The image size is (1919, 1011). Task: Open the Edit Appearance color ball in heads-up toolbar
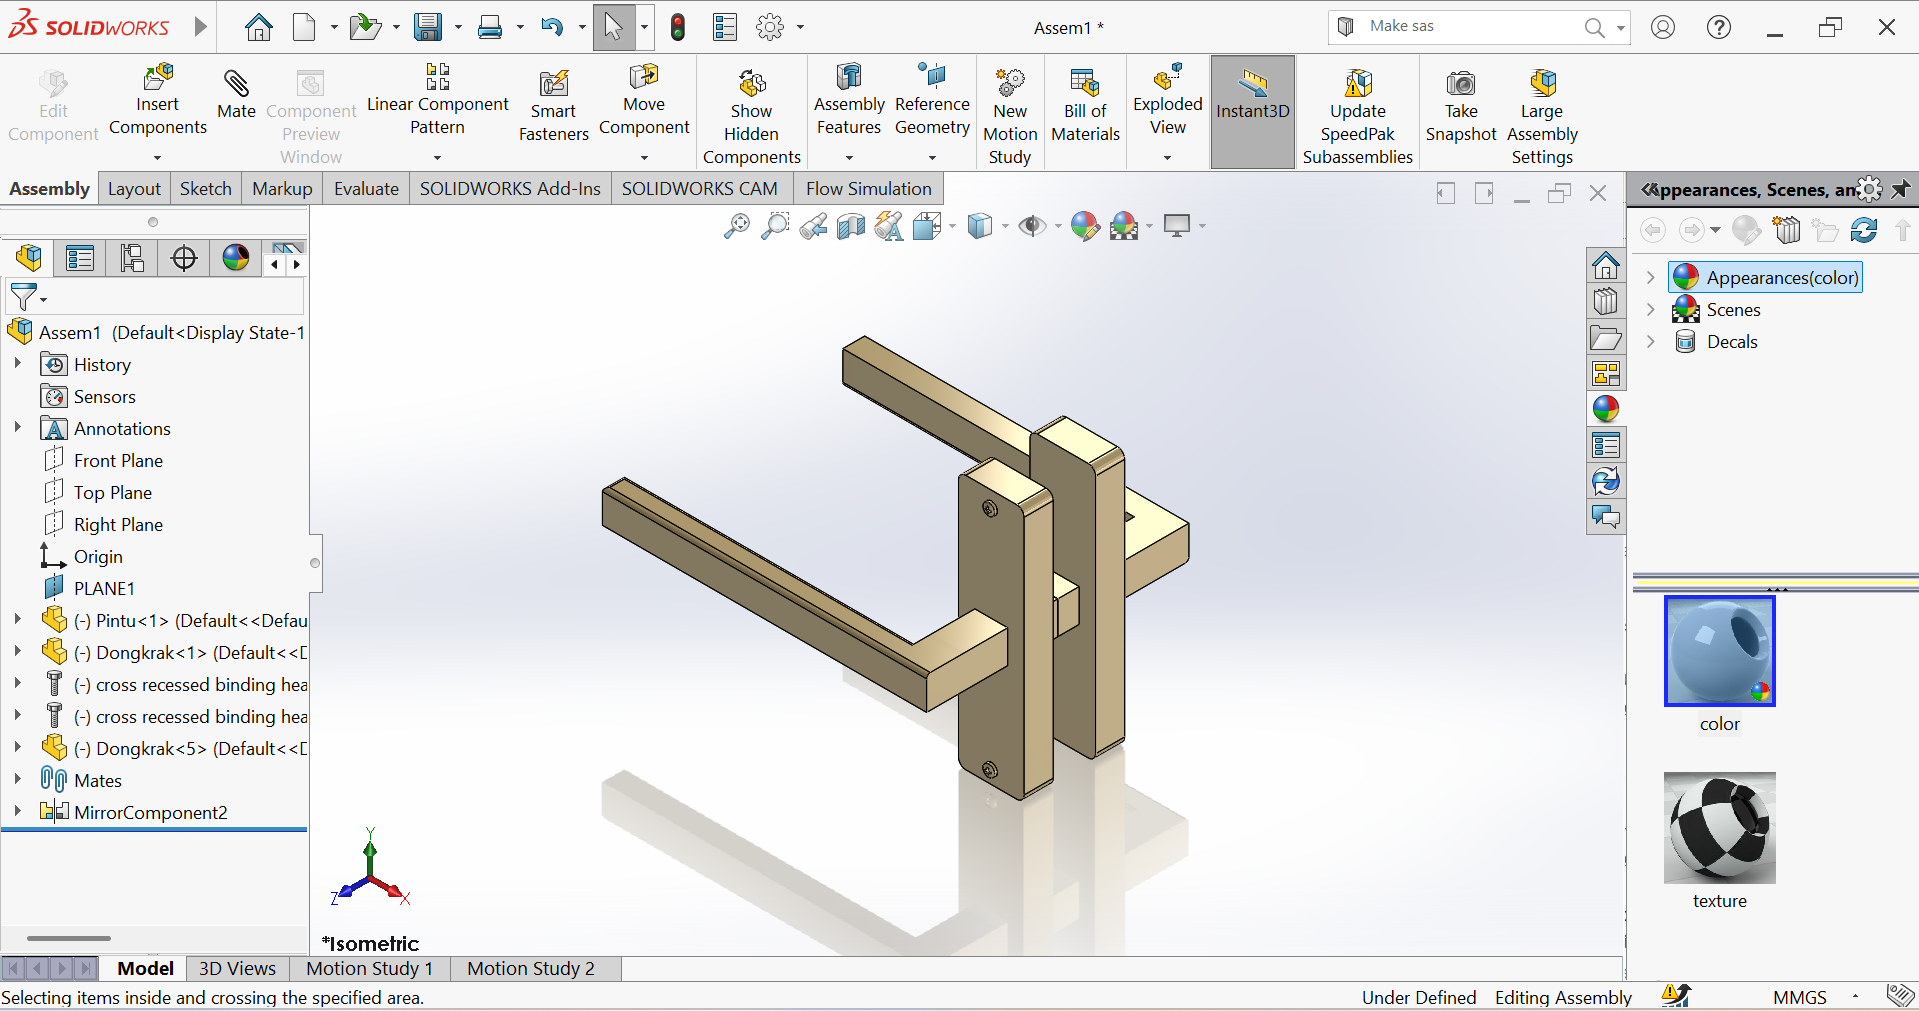[1084, 227]
